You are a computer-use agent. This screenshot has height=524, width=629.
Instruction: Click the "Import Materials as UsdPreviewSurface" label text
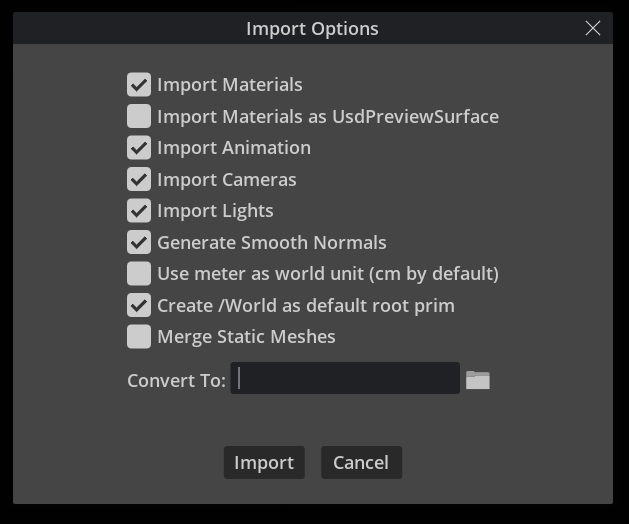coord(328,117)
